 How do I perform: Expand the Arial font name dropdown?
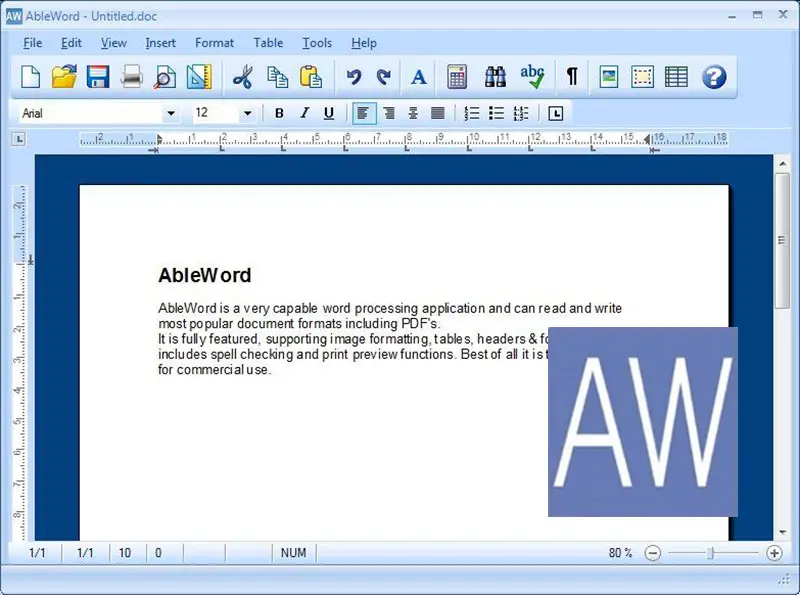[x=171, y=113]
